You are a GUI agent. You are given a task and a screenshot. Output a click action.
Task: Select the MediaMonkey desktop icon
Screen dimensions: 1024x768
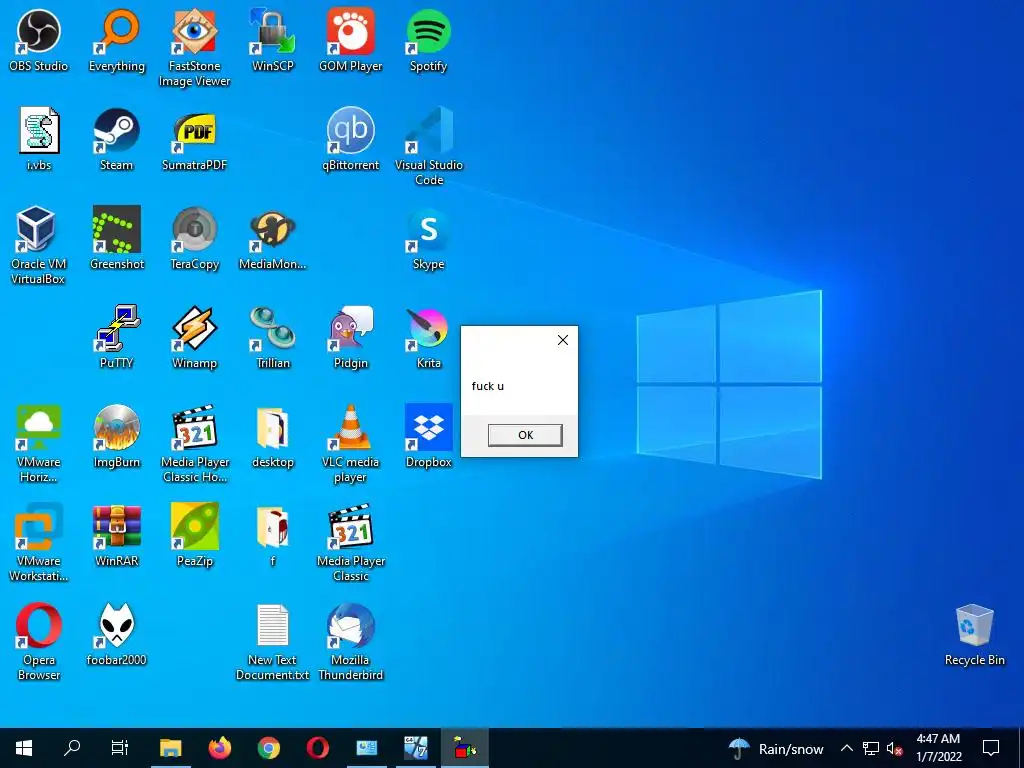point(273,238)
